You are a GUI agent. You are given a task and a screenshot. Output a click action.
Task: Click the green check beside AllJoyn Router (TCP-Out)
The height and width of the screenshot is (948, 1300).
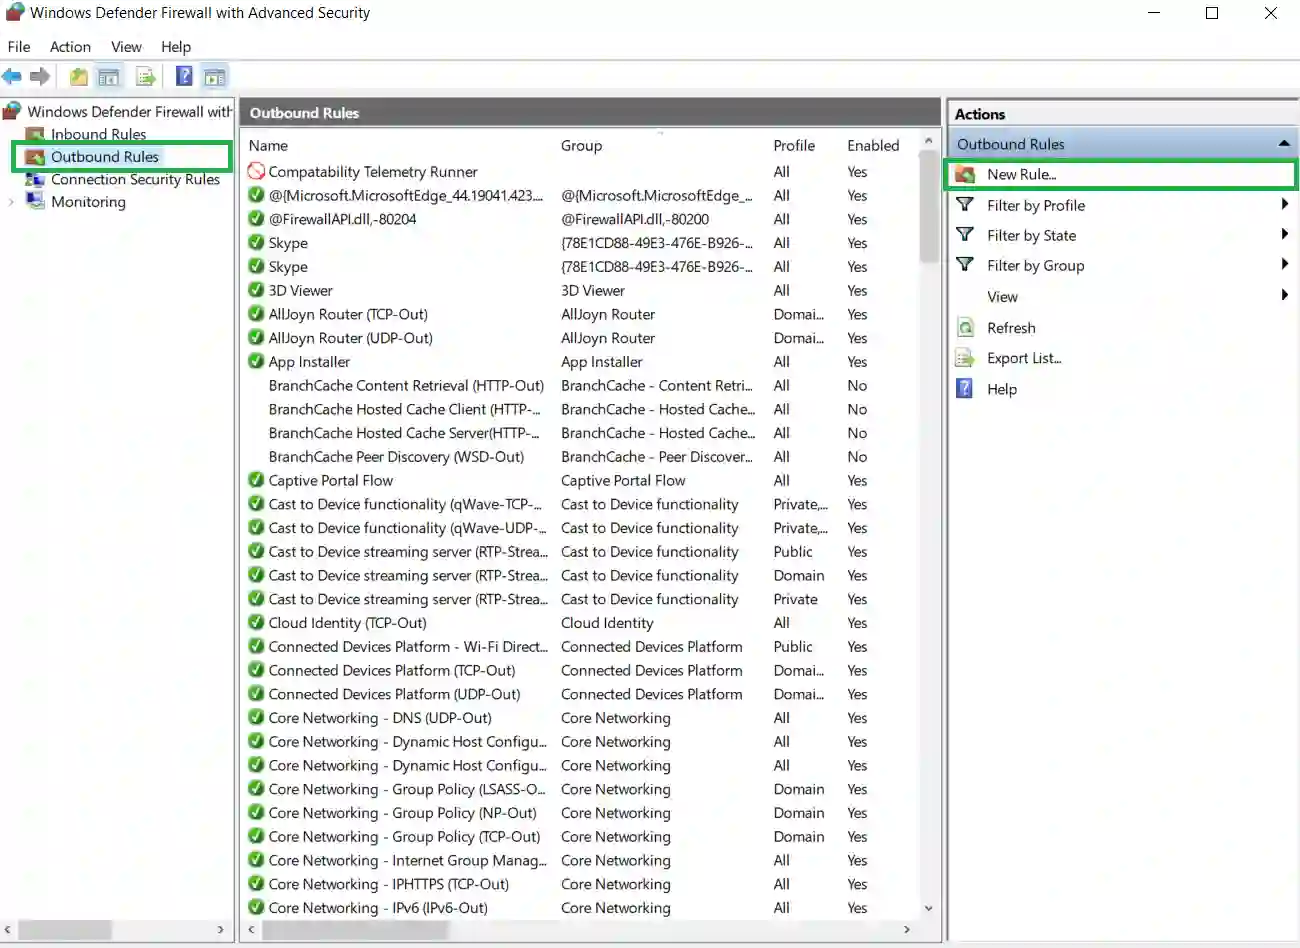click(256, 314)
